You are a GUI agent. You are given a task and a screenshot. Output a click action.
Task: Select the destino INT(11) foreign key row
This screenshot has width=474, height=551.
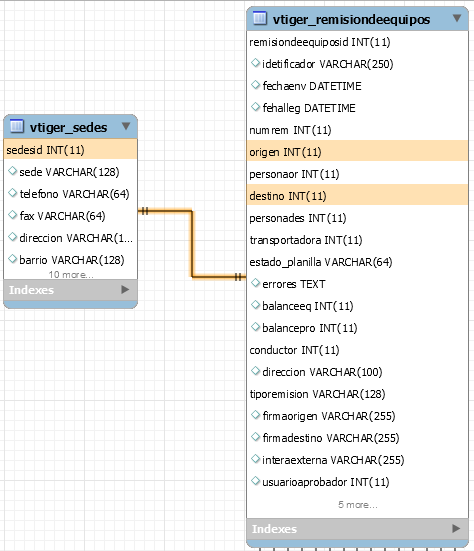pos(357,196)
